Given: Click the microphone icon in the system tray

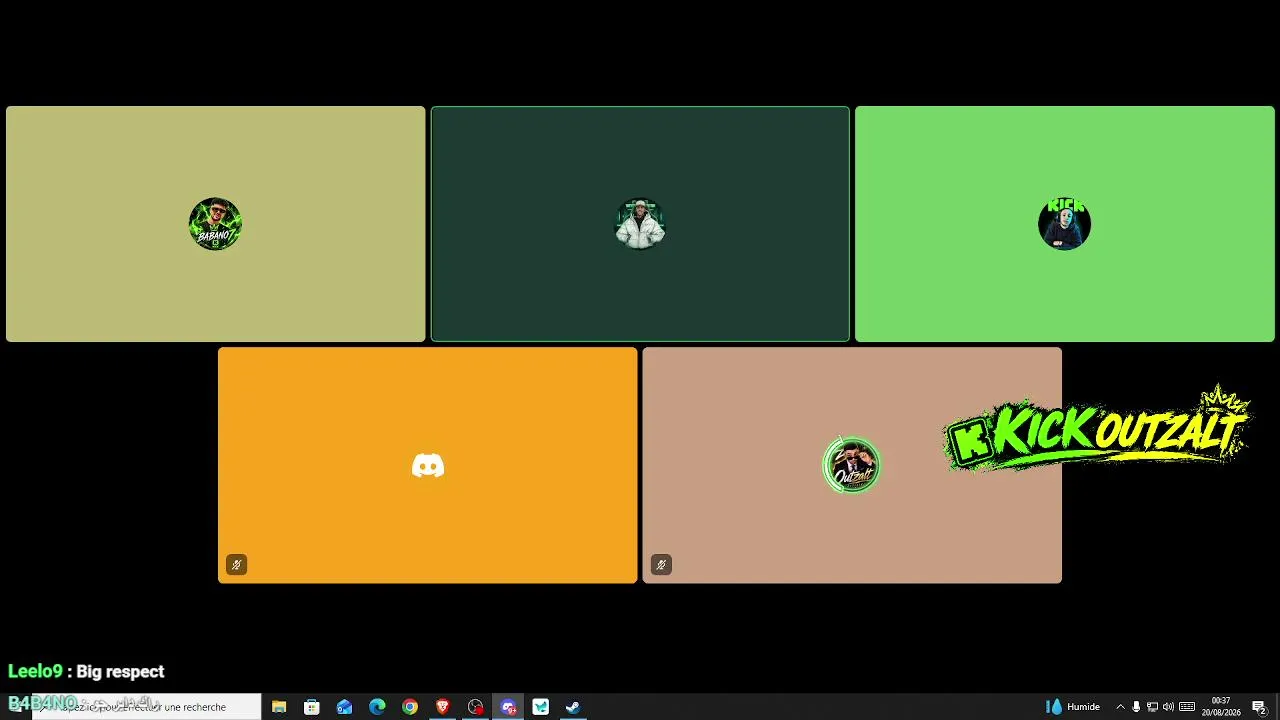Looking at the screenshot, I should [x=1136, y=707].
